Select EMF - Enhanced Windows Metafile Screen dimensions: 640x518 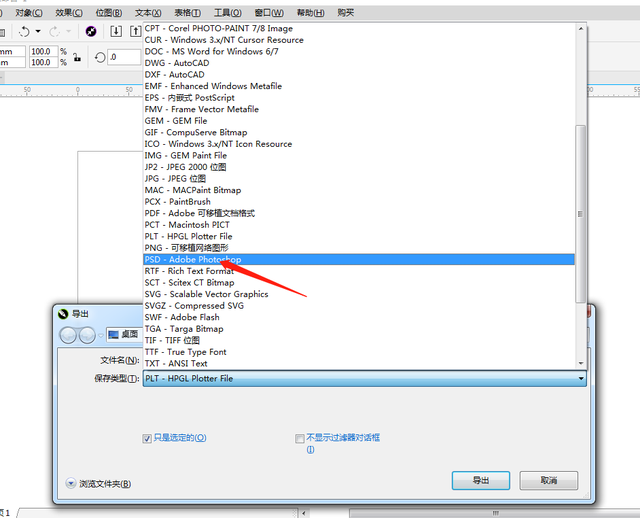pyautogui.click(x=359, y=86)
